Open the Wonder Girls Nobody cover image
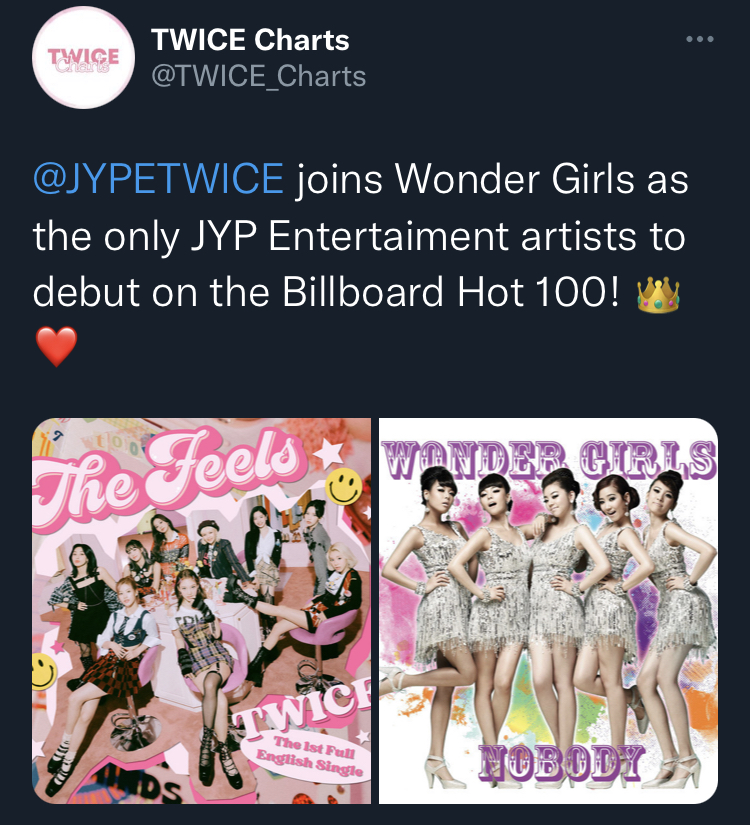The width and height of the screenshot is (750, 825). pyautogui.click(x=548, y=611)
